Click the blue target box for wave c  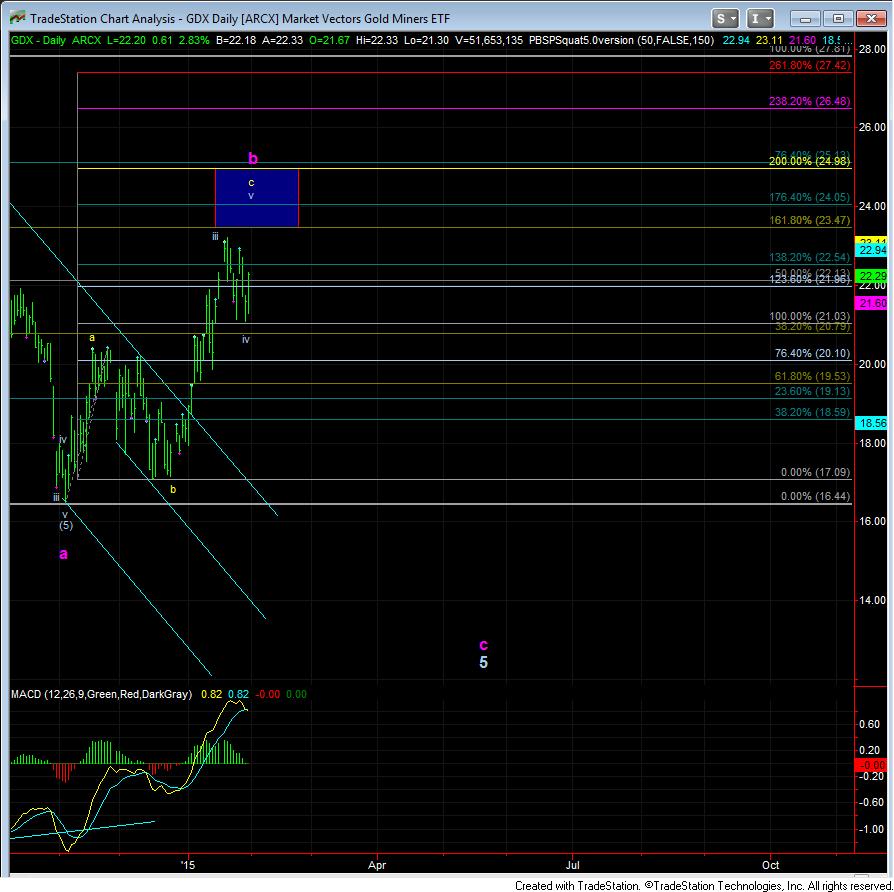pos(257,198)
